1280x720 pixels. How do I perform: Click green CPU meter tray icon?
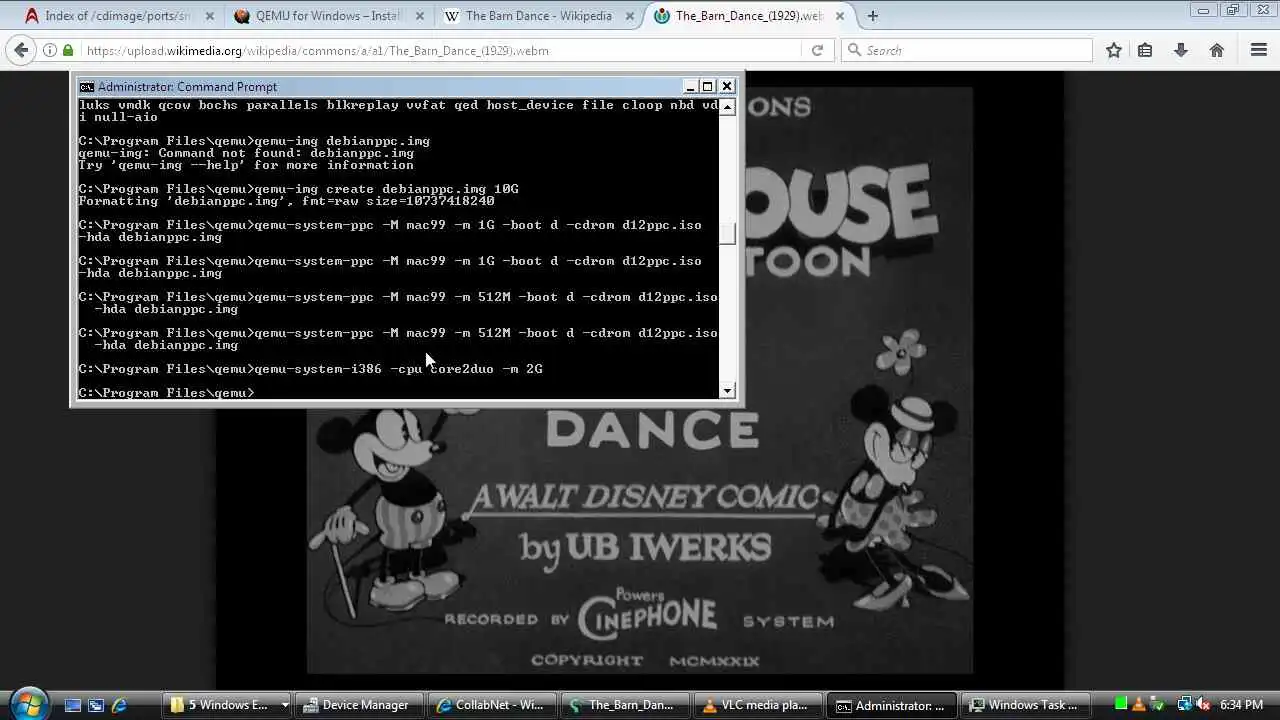click(x=1121, y=704)
